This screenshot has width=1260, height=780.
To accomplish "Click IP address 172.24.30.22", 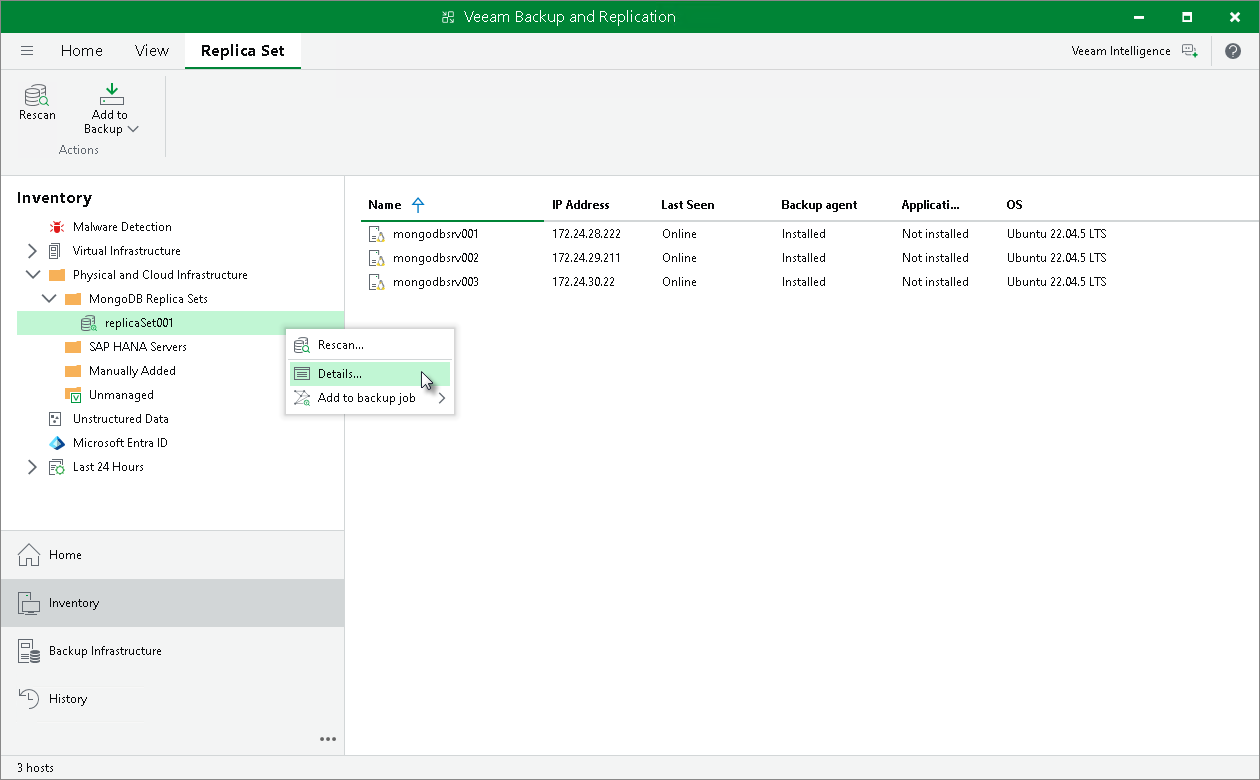I will [583, 282].
